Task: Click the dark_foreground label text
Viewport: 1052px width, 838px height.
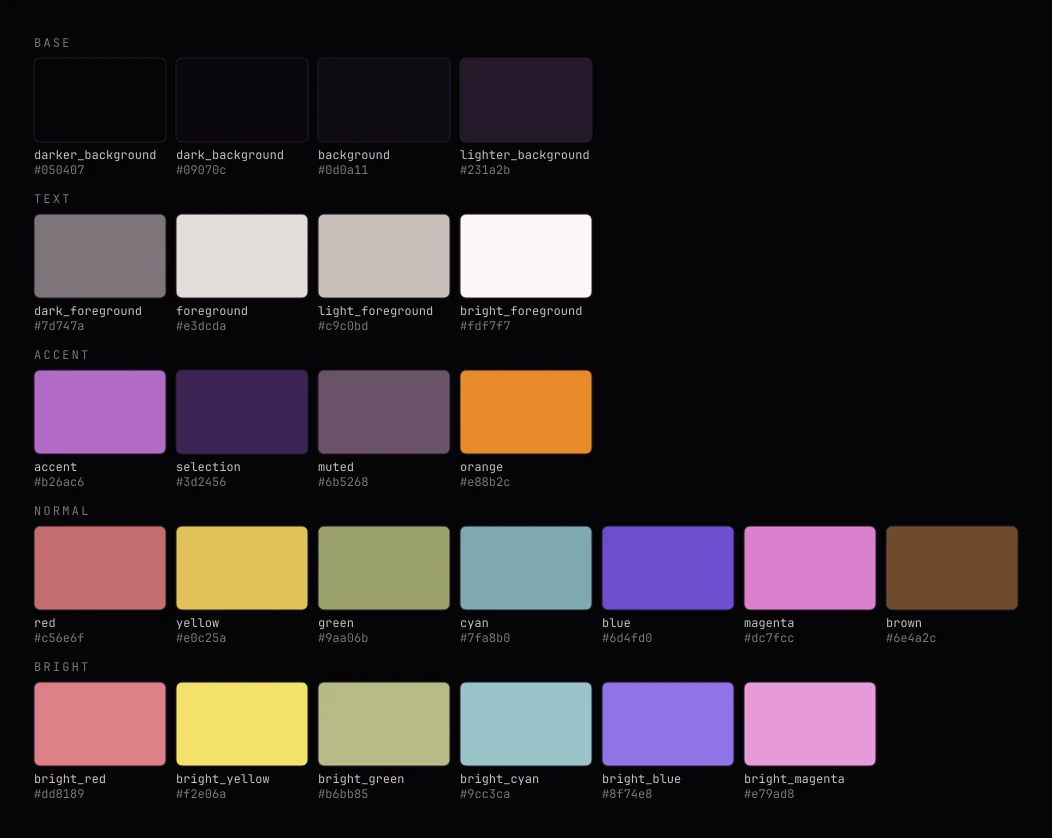Action: 88,311
